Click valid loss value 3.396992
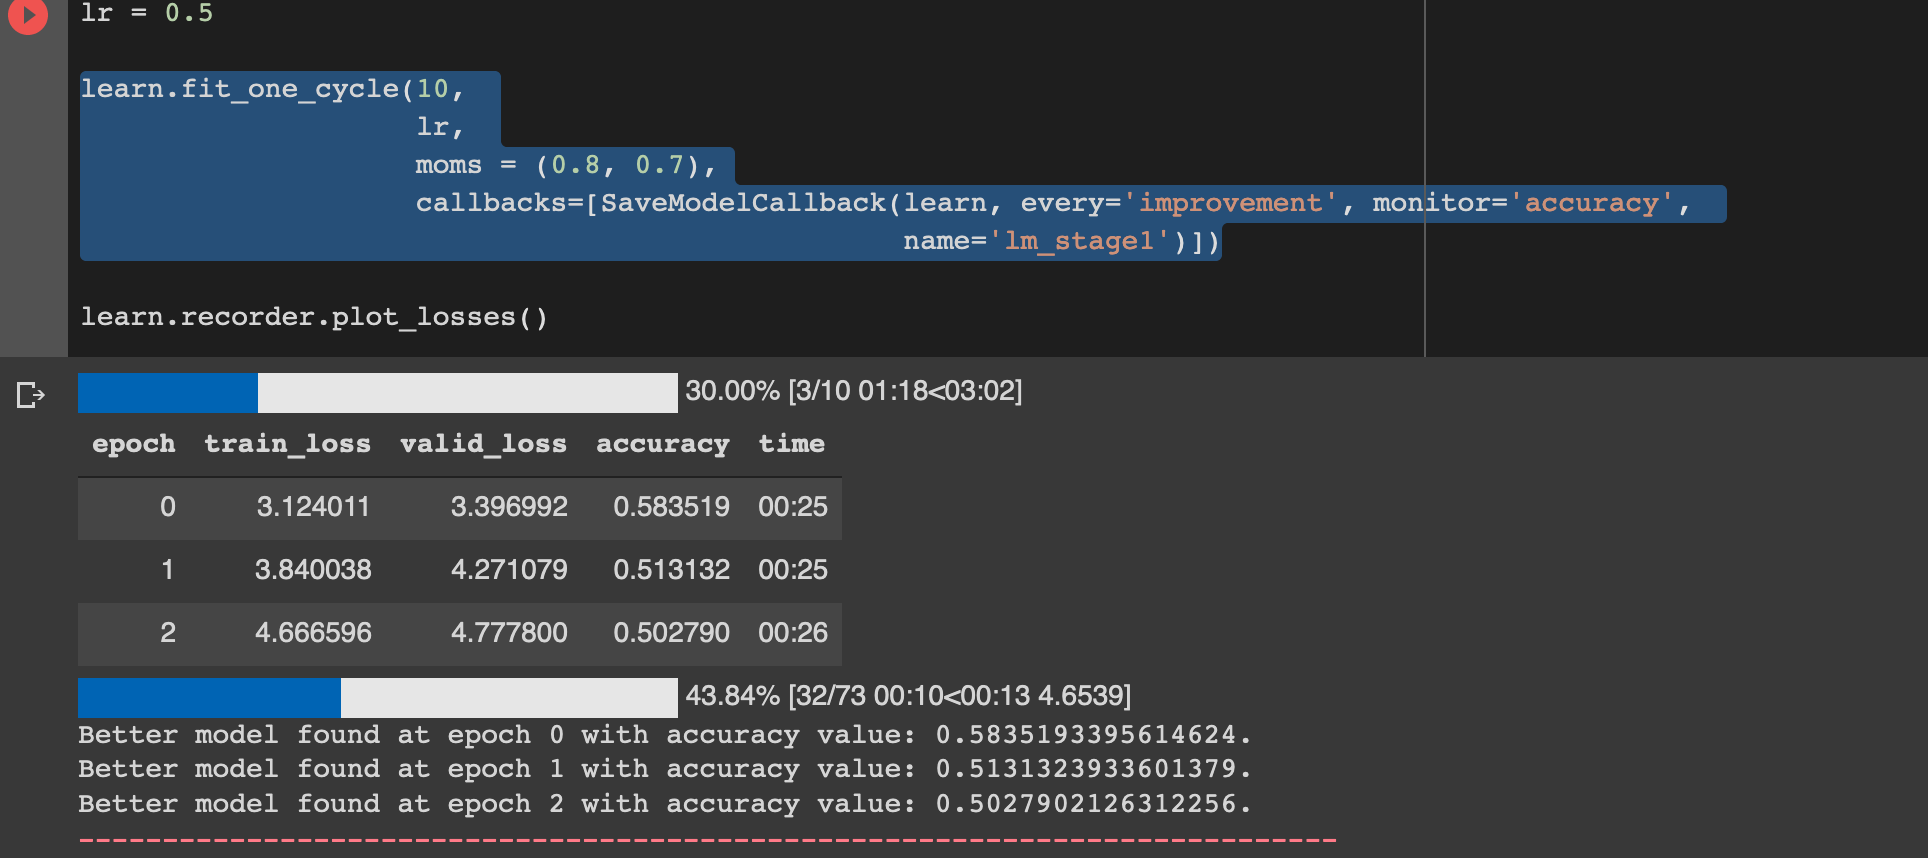Viewport: 1928px width, 858px height. pyautogui.click(x=509, y=507)
